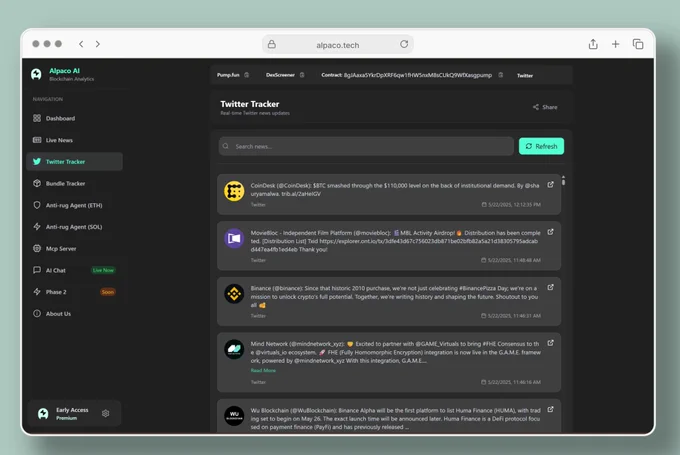
Task: Copy the Pump.fun link
Action: [x=247, y=75]
